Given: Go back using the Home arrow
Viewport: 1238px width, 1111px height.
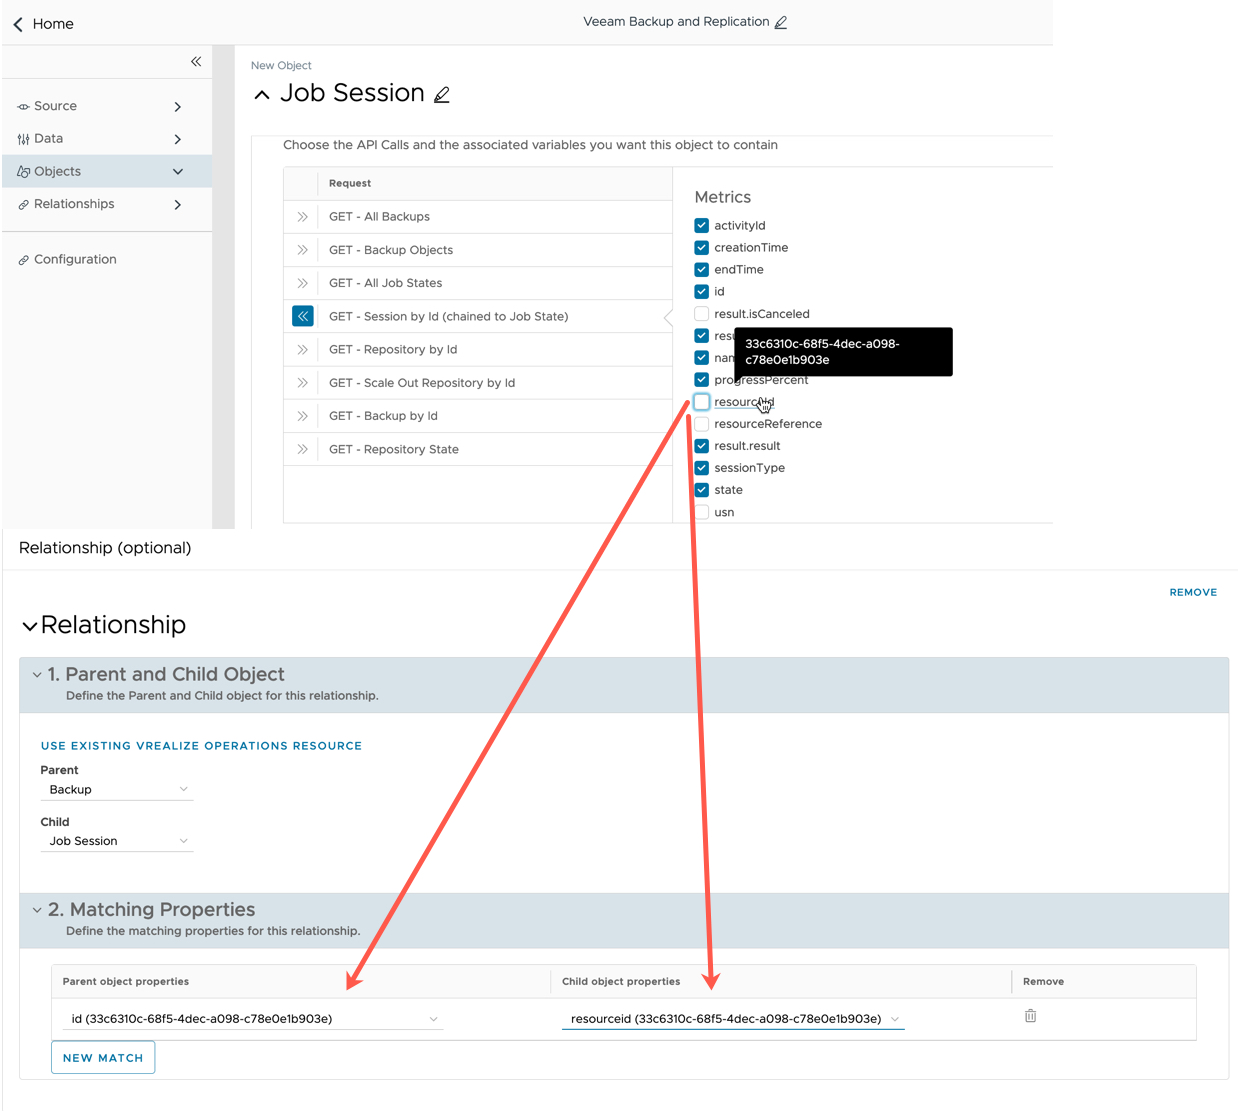Looking at the screenshot, I should tap(18, 24).
